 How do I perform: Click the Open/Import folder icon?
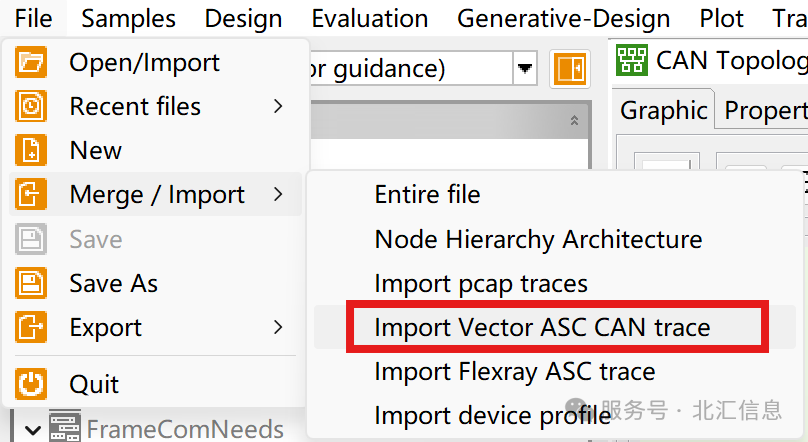point(31,62)
